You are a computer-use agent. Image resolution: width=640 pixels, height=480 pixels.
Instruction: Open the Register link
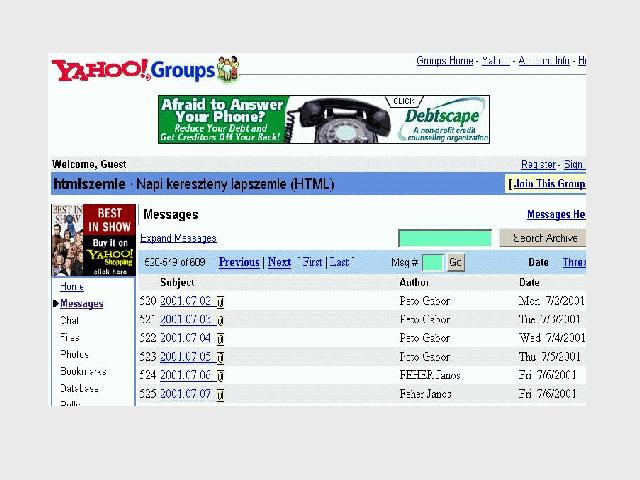click(538, 164)
